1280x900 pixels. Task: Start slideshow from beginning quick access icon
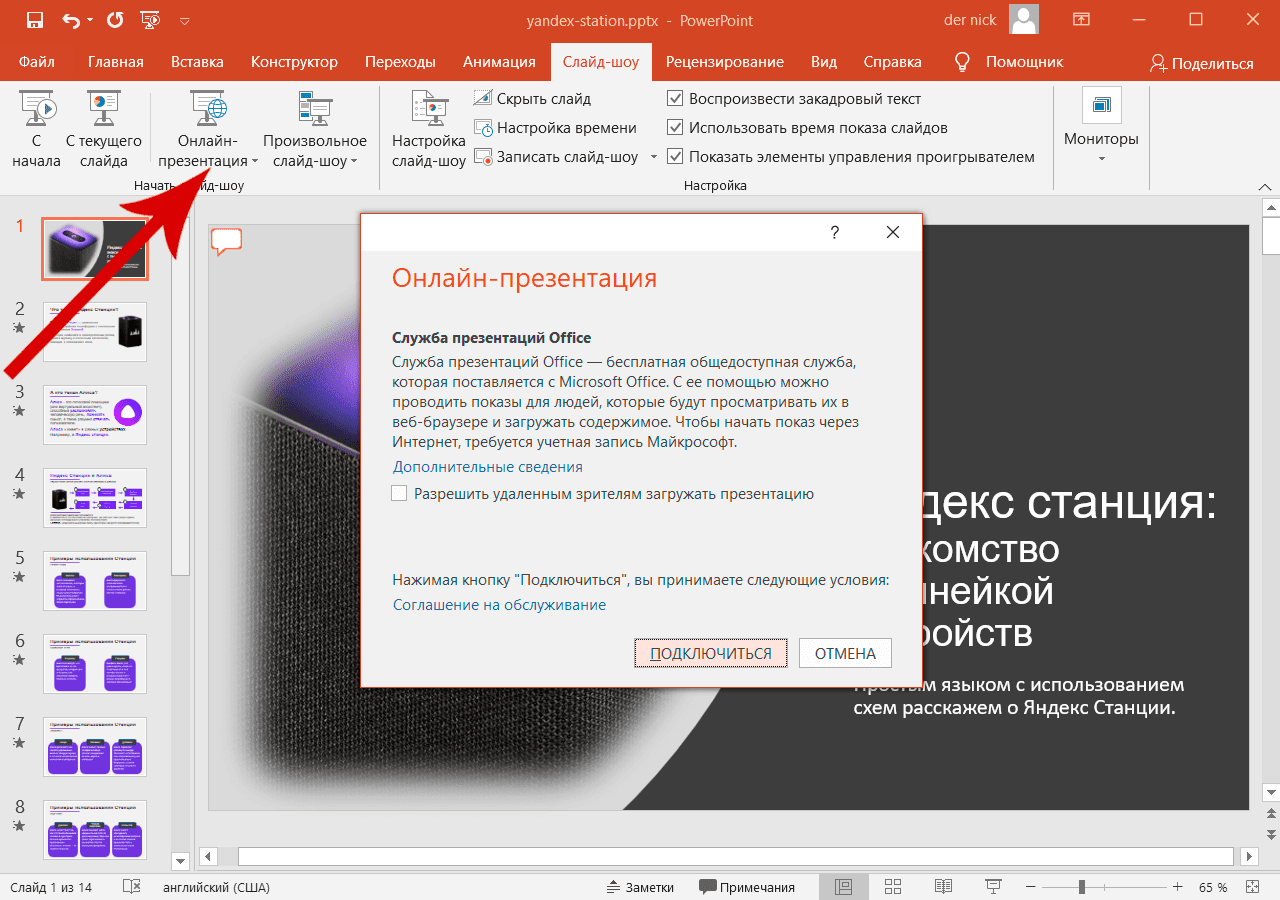150,20
